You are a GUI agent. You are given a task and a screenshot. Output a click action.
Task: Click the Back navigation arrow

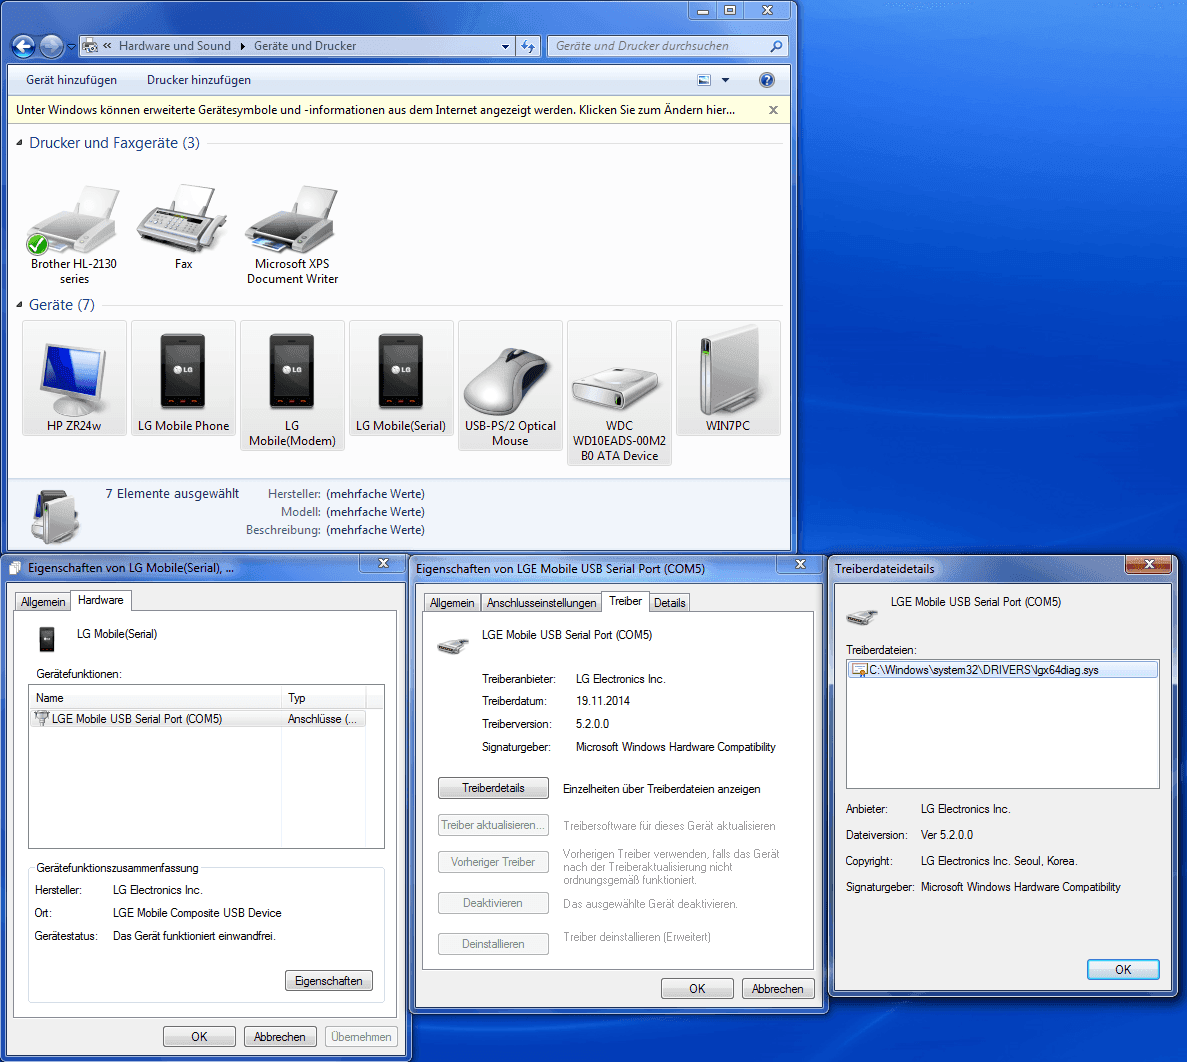pyautogui.click(x=23, y=46)
